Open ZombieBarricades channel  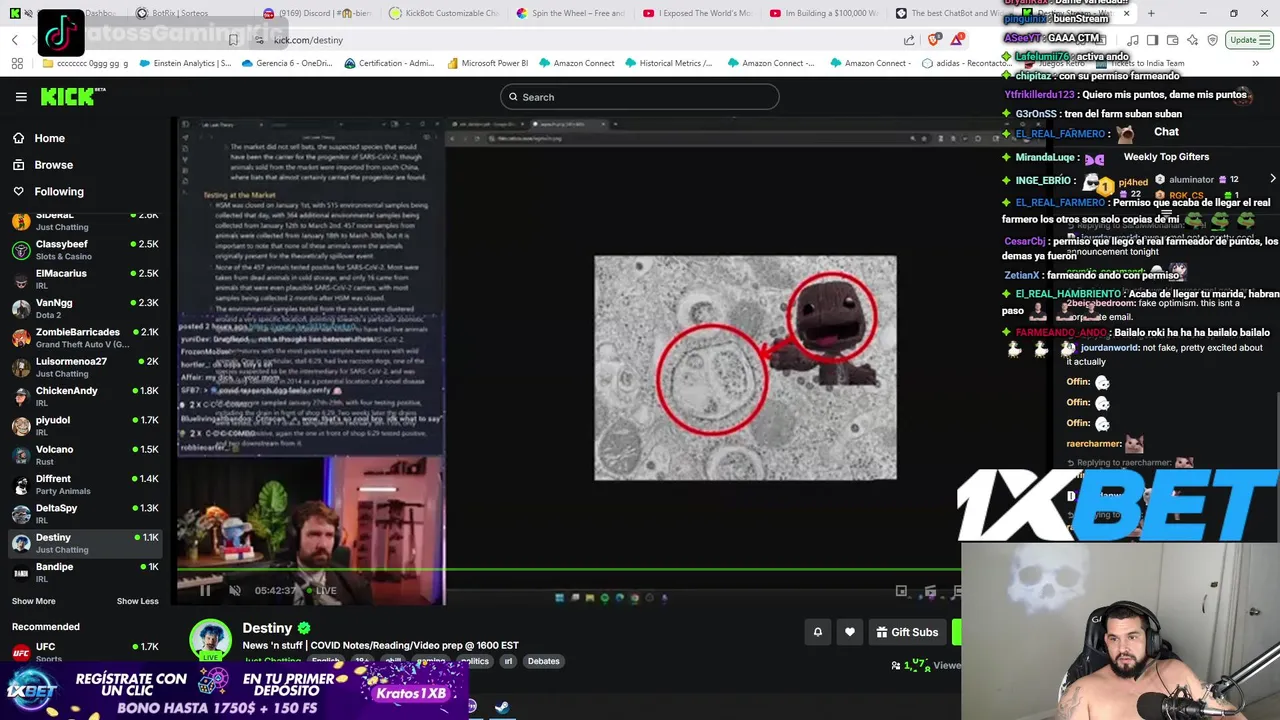point(85,338)
